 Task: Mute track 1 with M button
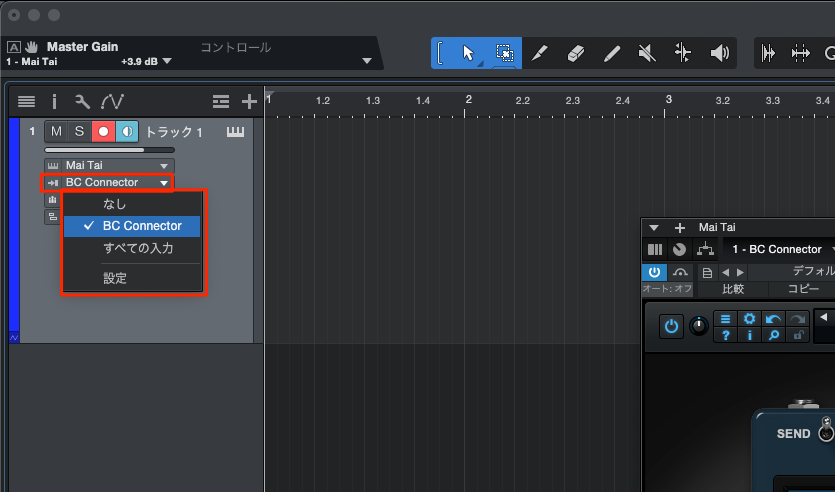[56, 132]
